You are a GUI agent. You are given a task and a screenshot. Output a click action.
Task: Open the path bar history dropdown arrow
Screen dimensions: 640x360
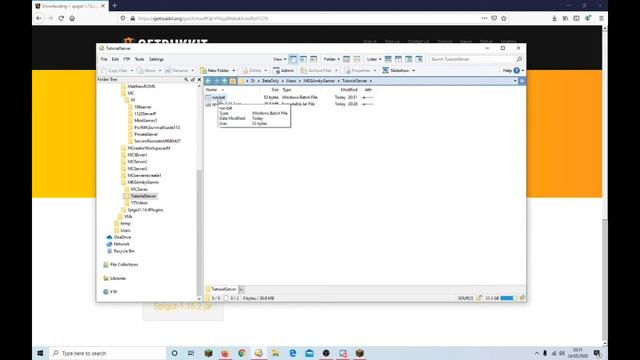pyautogui.click(x=515, y=81)
